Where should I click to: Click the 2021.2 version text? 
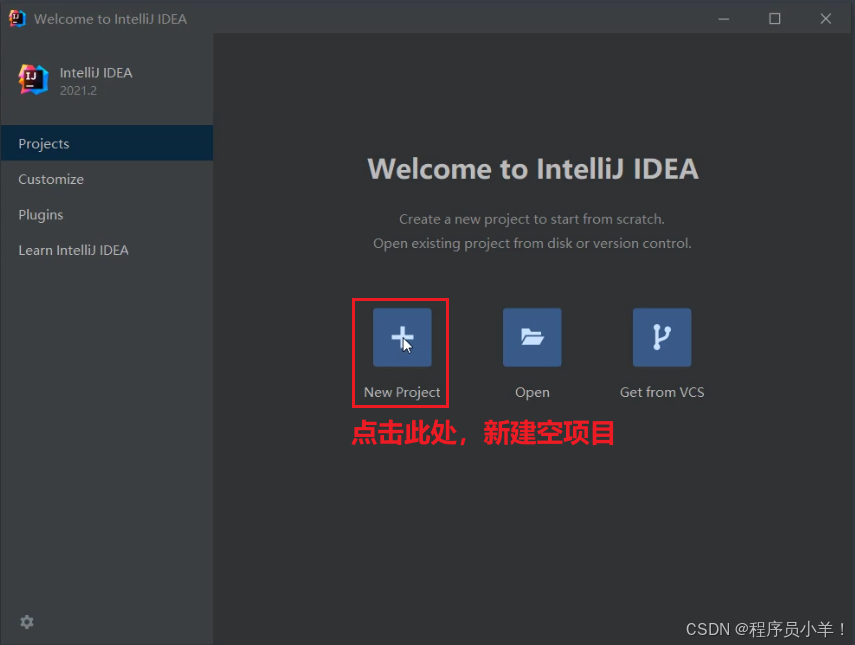click(x=78, y=91)
